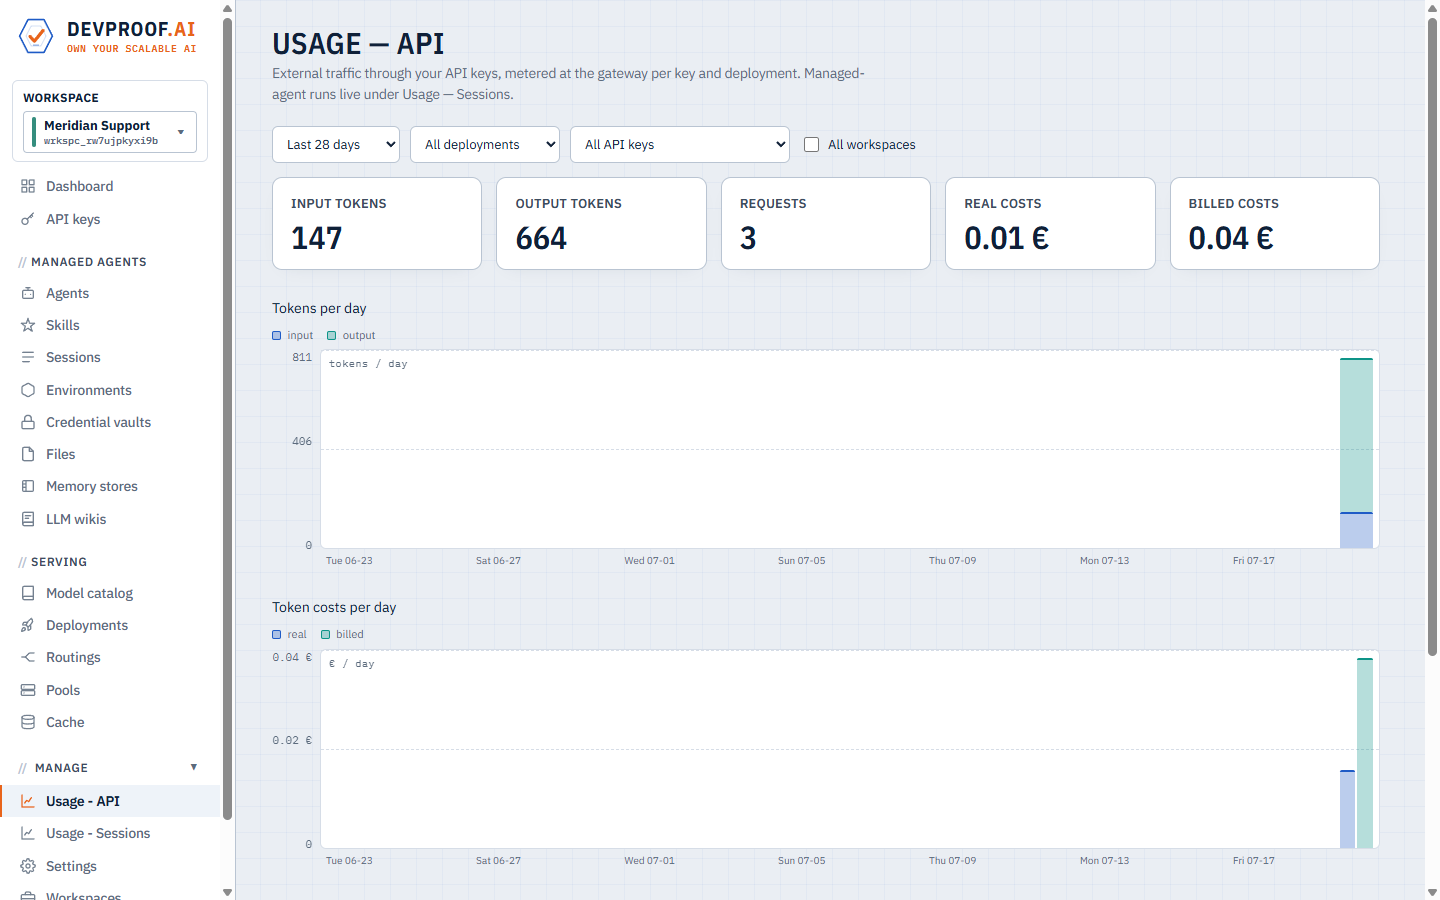Viewport: 1440px width, 900px height.
Task: Open the All deployments dropdown
Action: pos(485,144)
